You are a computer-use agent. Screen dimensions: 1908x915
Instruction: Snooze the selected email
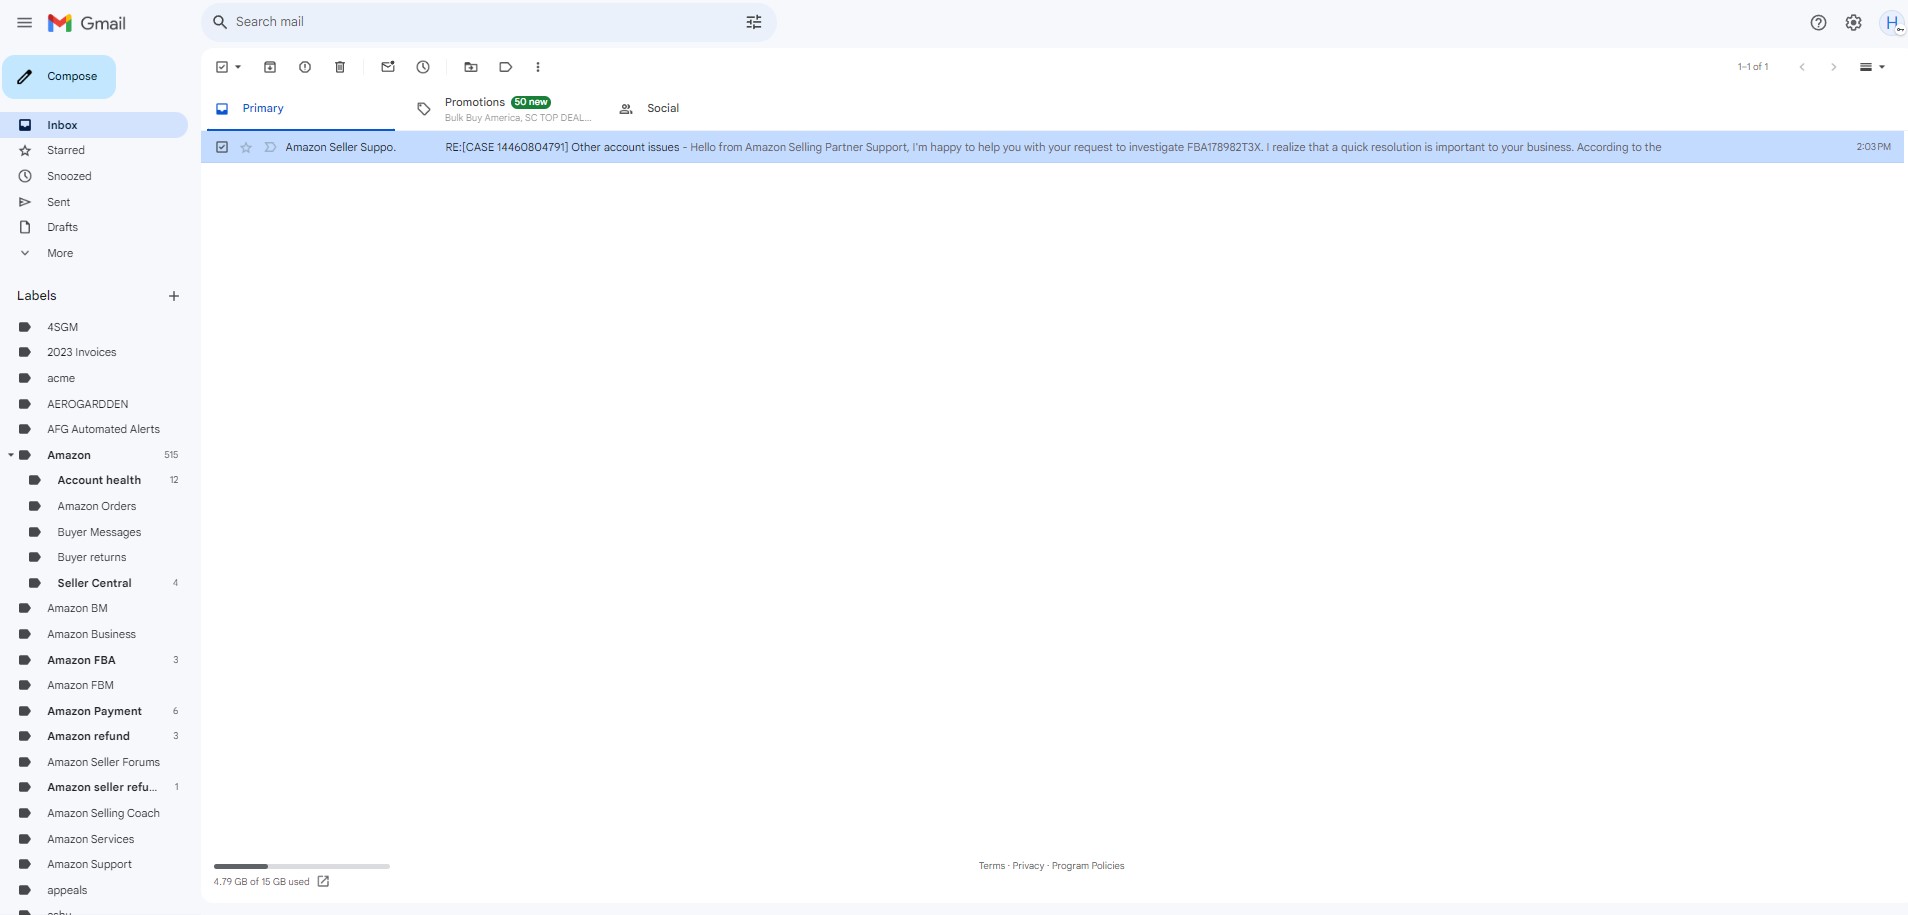coord(423,67)
